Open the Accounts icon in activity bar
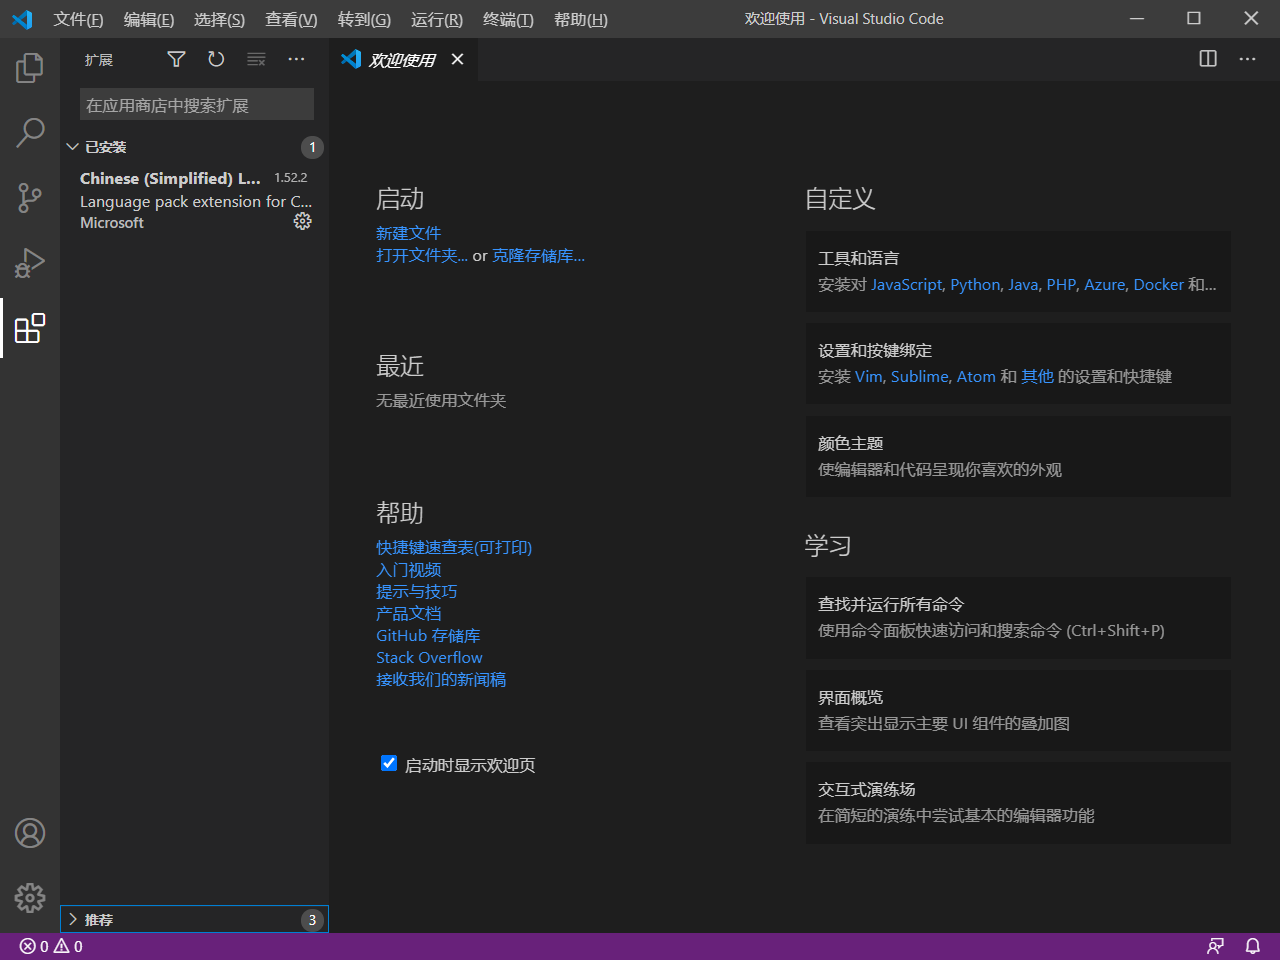Image resolution: width=1280 pixels, height=960 pixels. click(x=29, y=832)
